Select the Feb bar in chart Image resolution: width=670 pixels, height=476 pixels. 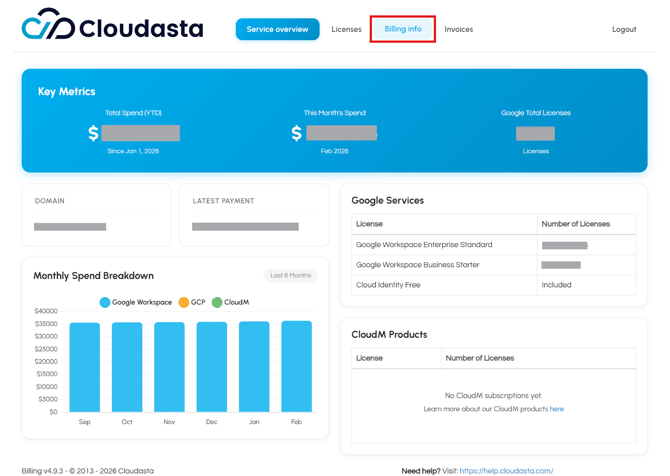pyautogui.click(x=296, y=367)
